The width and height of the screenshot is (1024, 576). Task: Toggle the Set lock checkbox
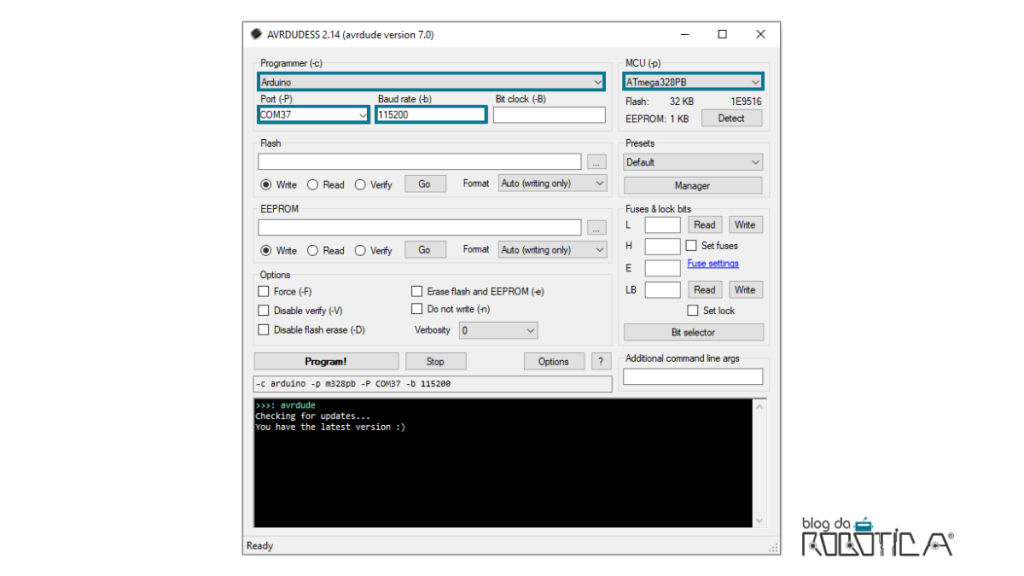tap(693, 310)
